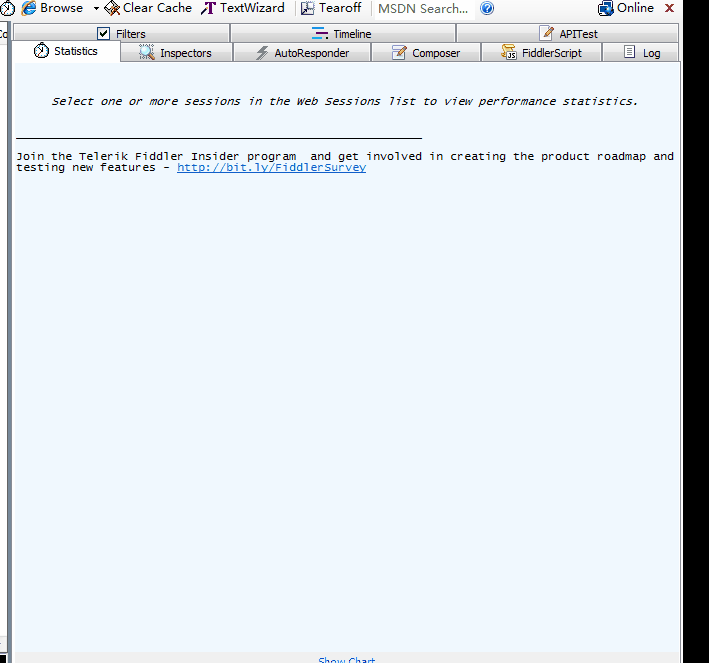Toggle the Filters tab checkbox

click(x=104, y=33)
